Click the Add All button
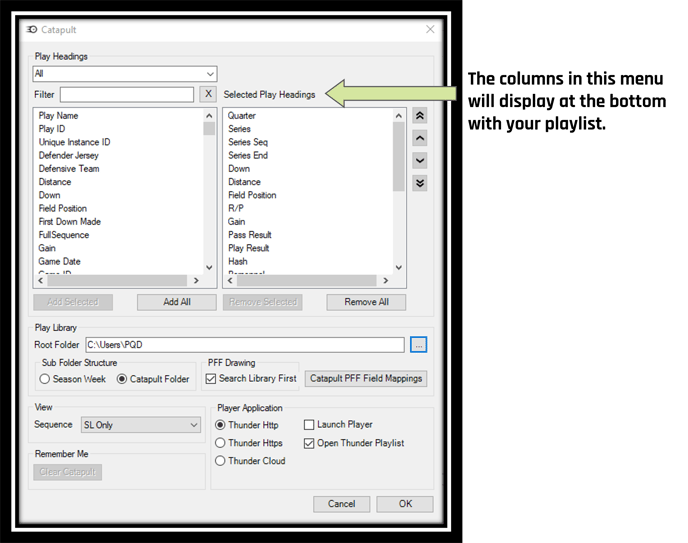The width and height of the screenshot is (688, 543). [177, 302]
